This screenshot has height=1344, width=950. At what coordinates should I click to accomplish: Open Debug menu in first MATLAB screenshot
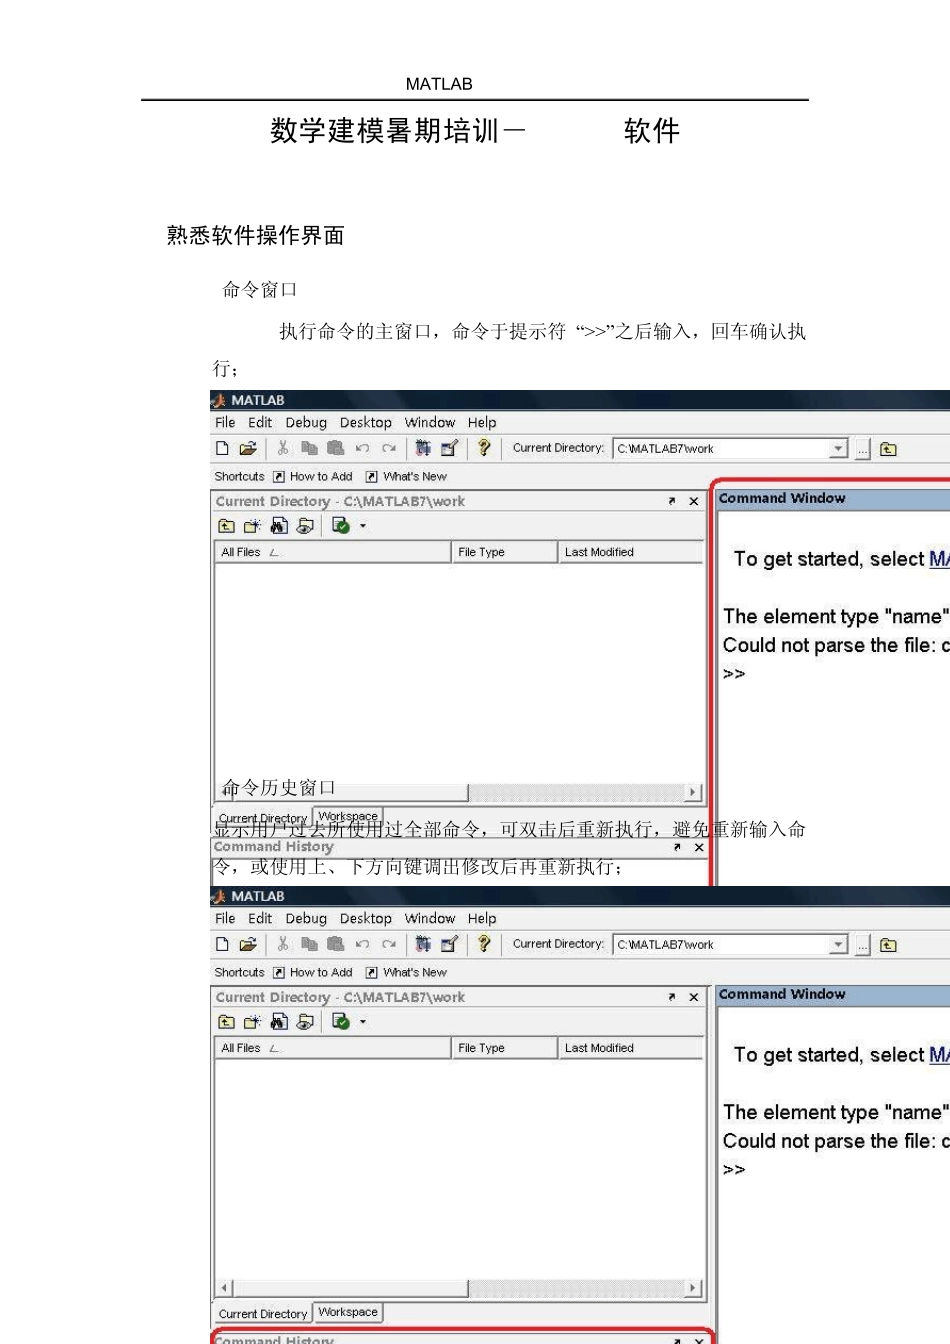306,422
